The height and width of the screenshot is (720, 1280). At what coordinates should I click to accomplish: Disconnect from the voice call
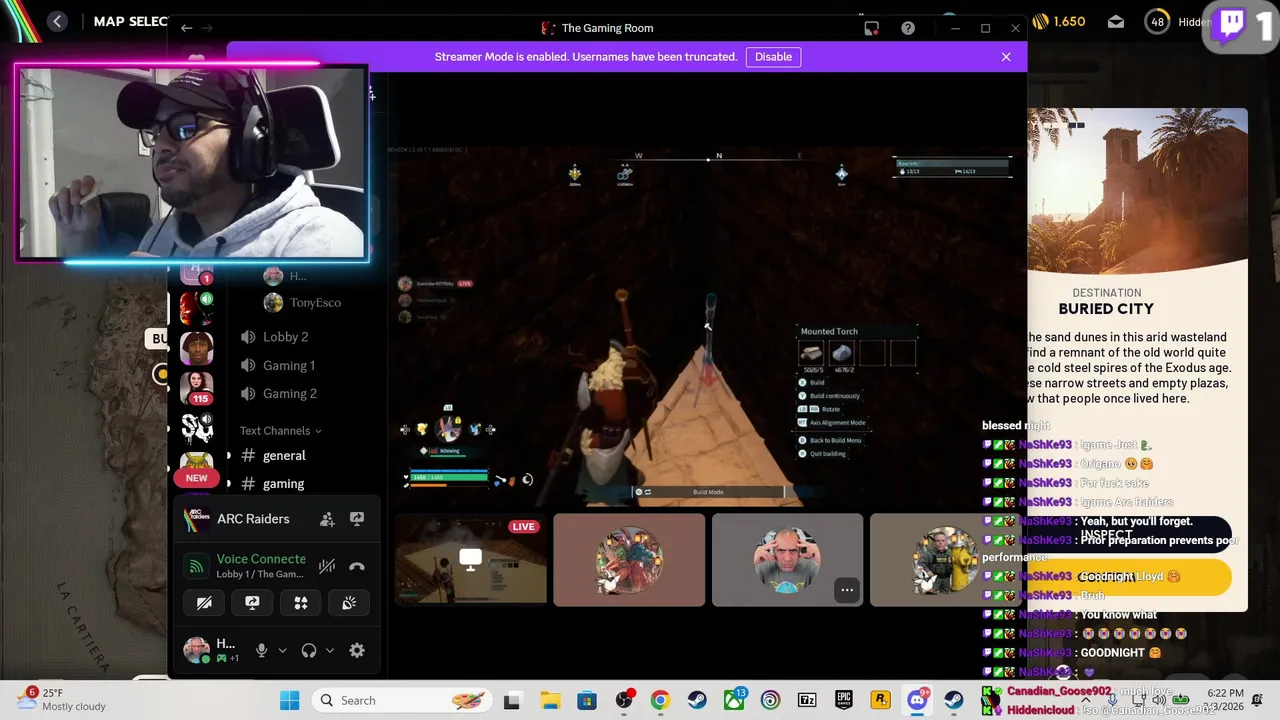click(x=357, y=566)
